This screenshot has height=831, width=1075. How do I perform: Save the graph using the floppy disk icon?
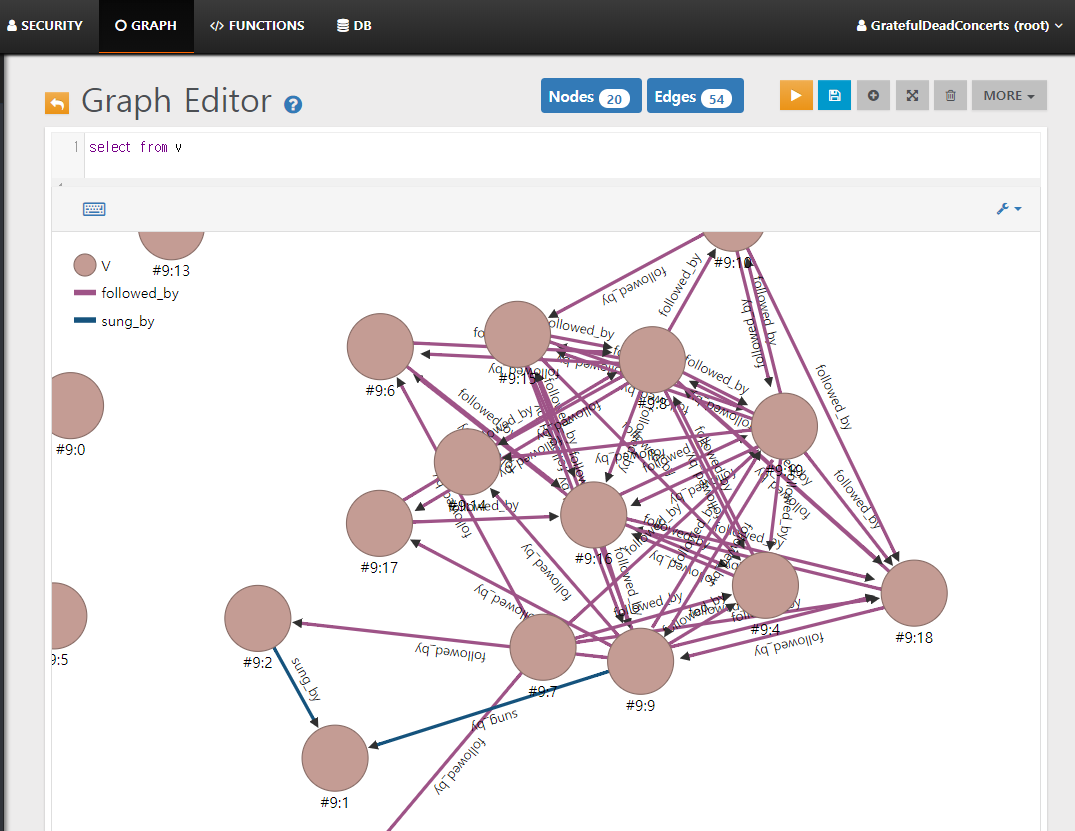834,95
